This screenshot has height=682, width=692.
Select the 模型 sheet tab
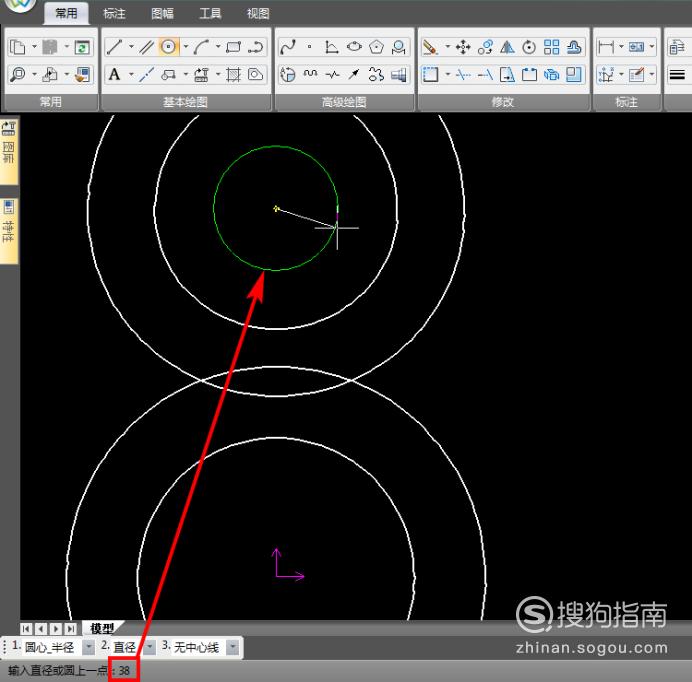tap(102, 628)
